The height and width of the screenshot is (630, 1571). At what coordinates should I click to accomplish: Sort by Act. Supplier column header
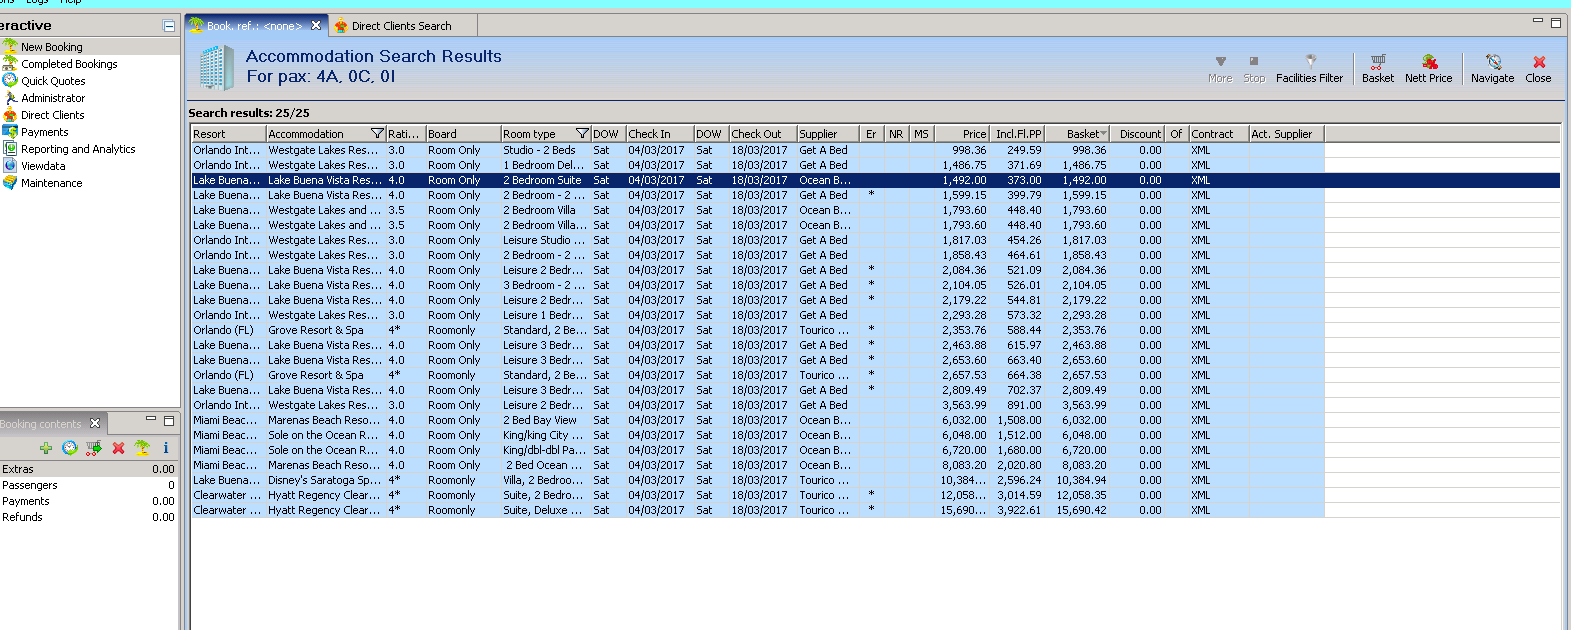pyautogui.click(x=1286, y=134)
